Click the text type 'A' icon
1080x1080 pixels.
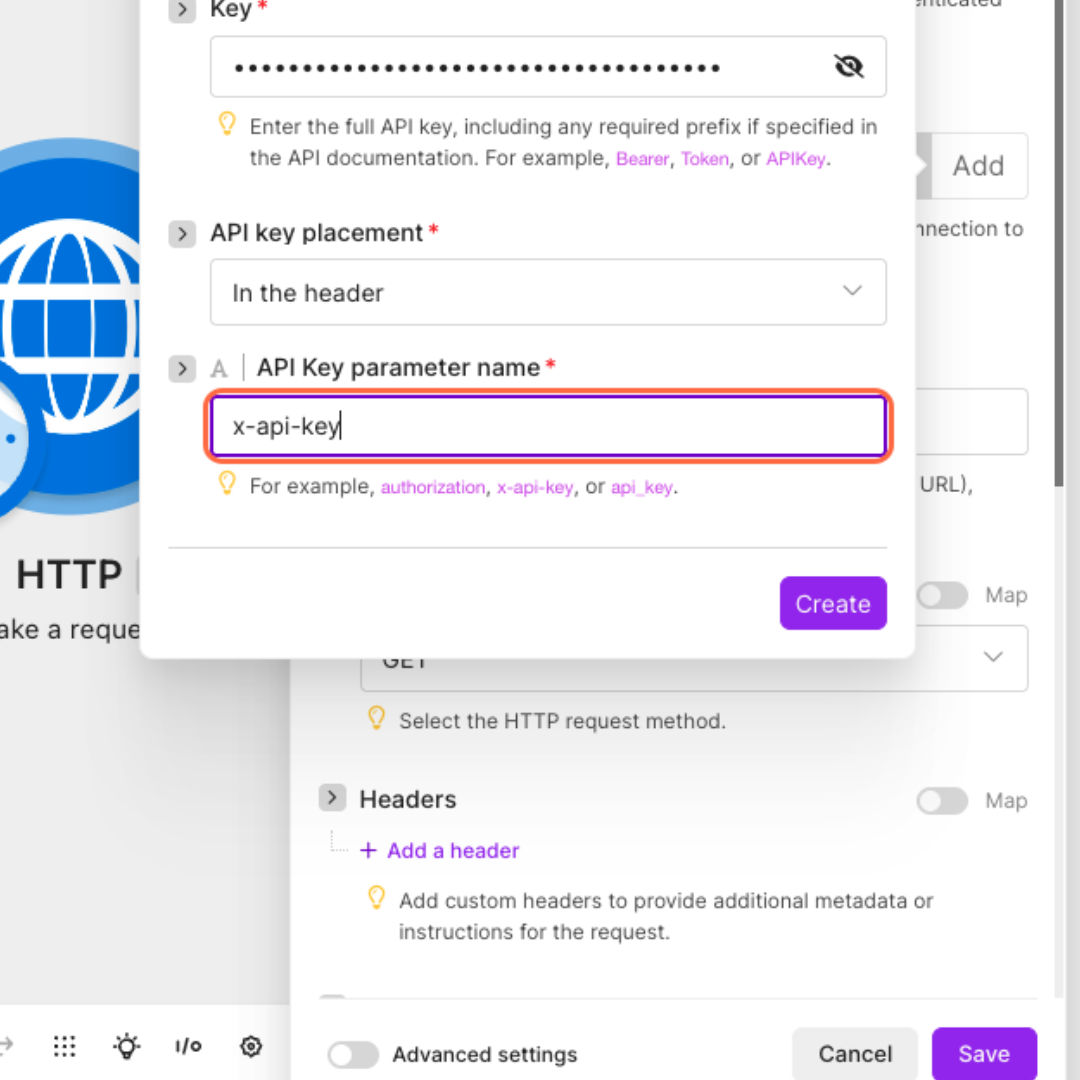219,369
